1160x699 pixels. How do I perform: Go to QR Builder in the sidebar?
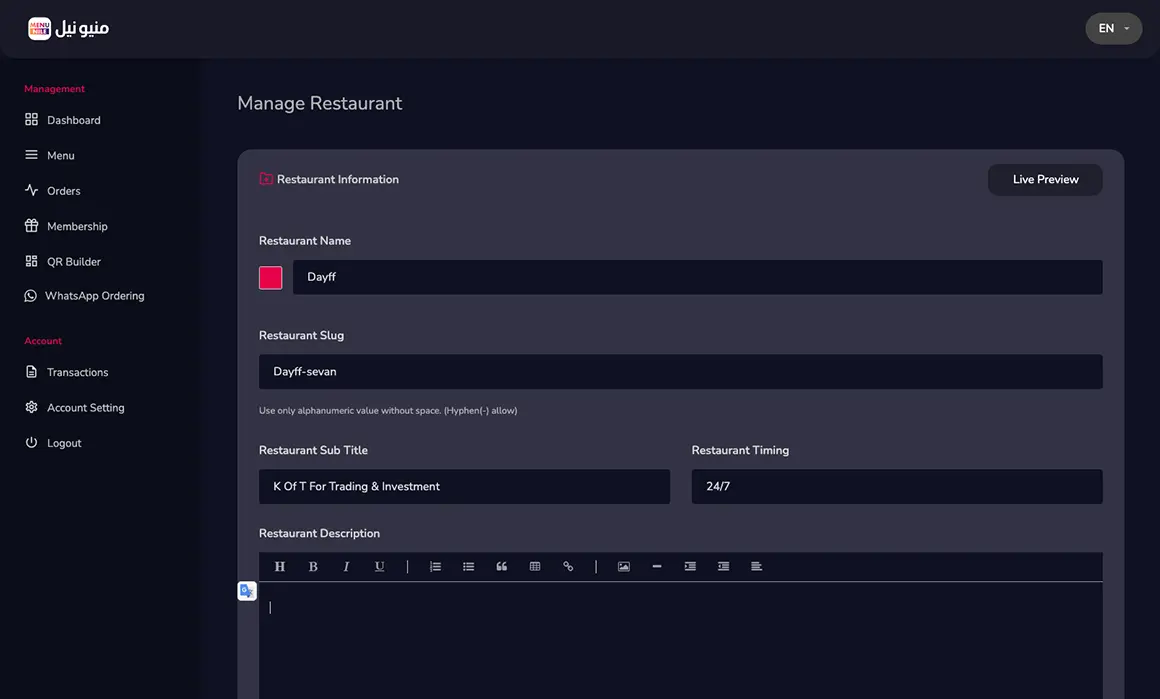coord(73,262)
